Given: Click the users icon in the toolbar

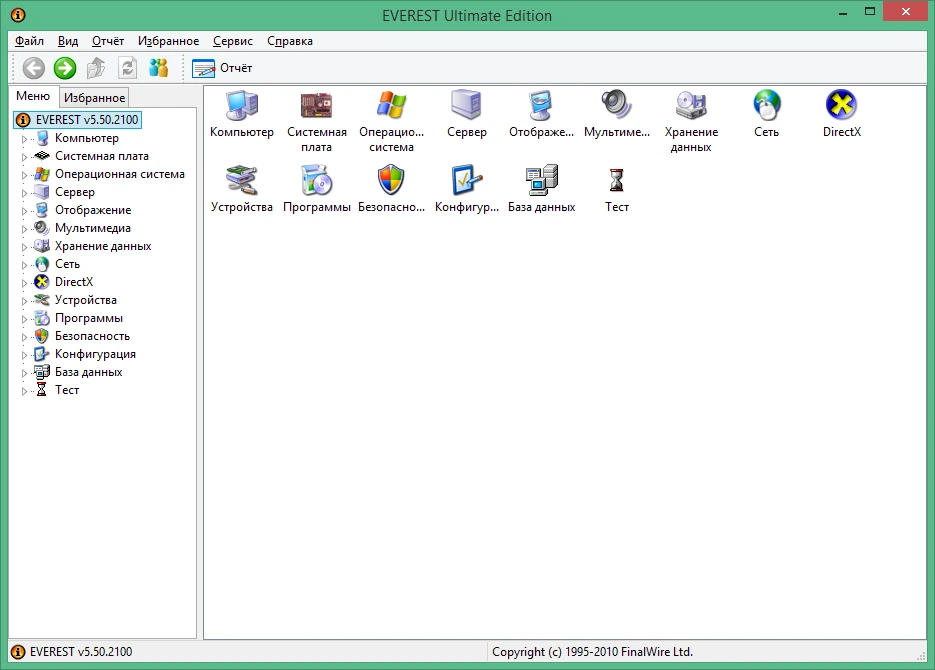Looking at the screenshot, I should (159, 68).
